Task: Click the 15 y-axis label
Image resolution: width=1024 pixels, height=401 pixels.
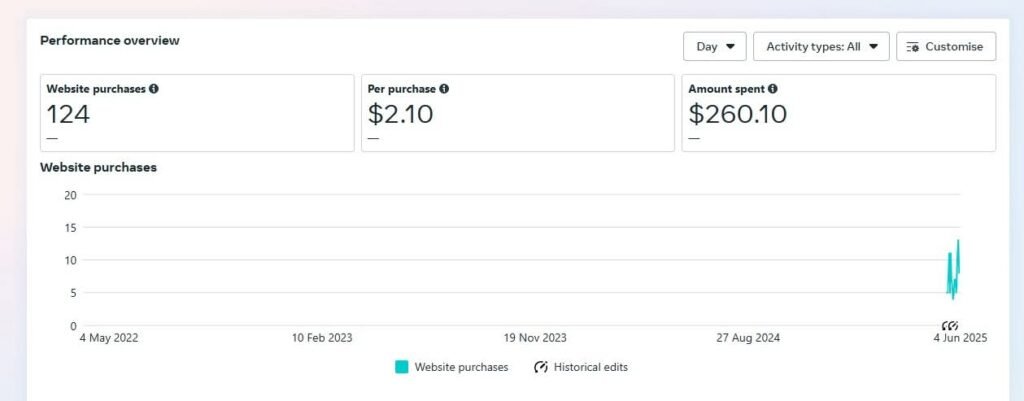Action: [x=71, y=227]
